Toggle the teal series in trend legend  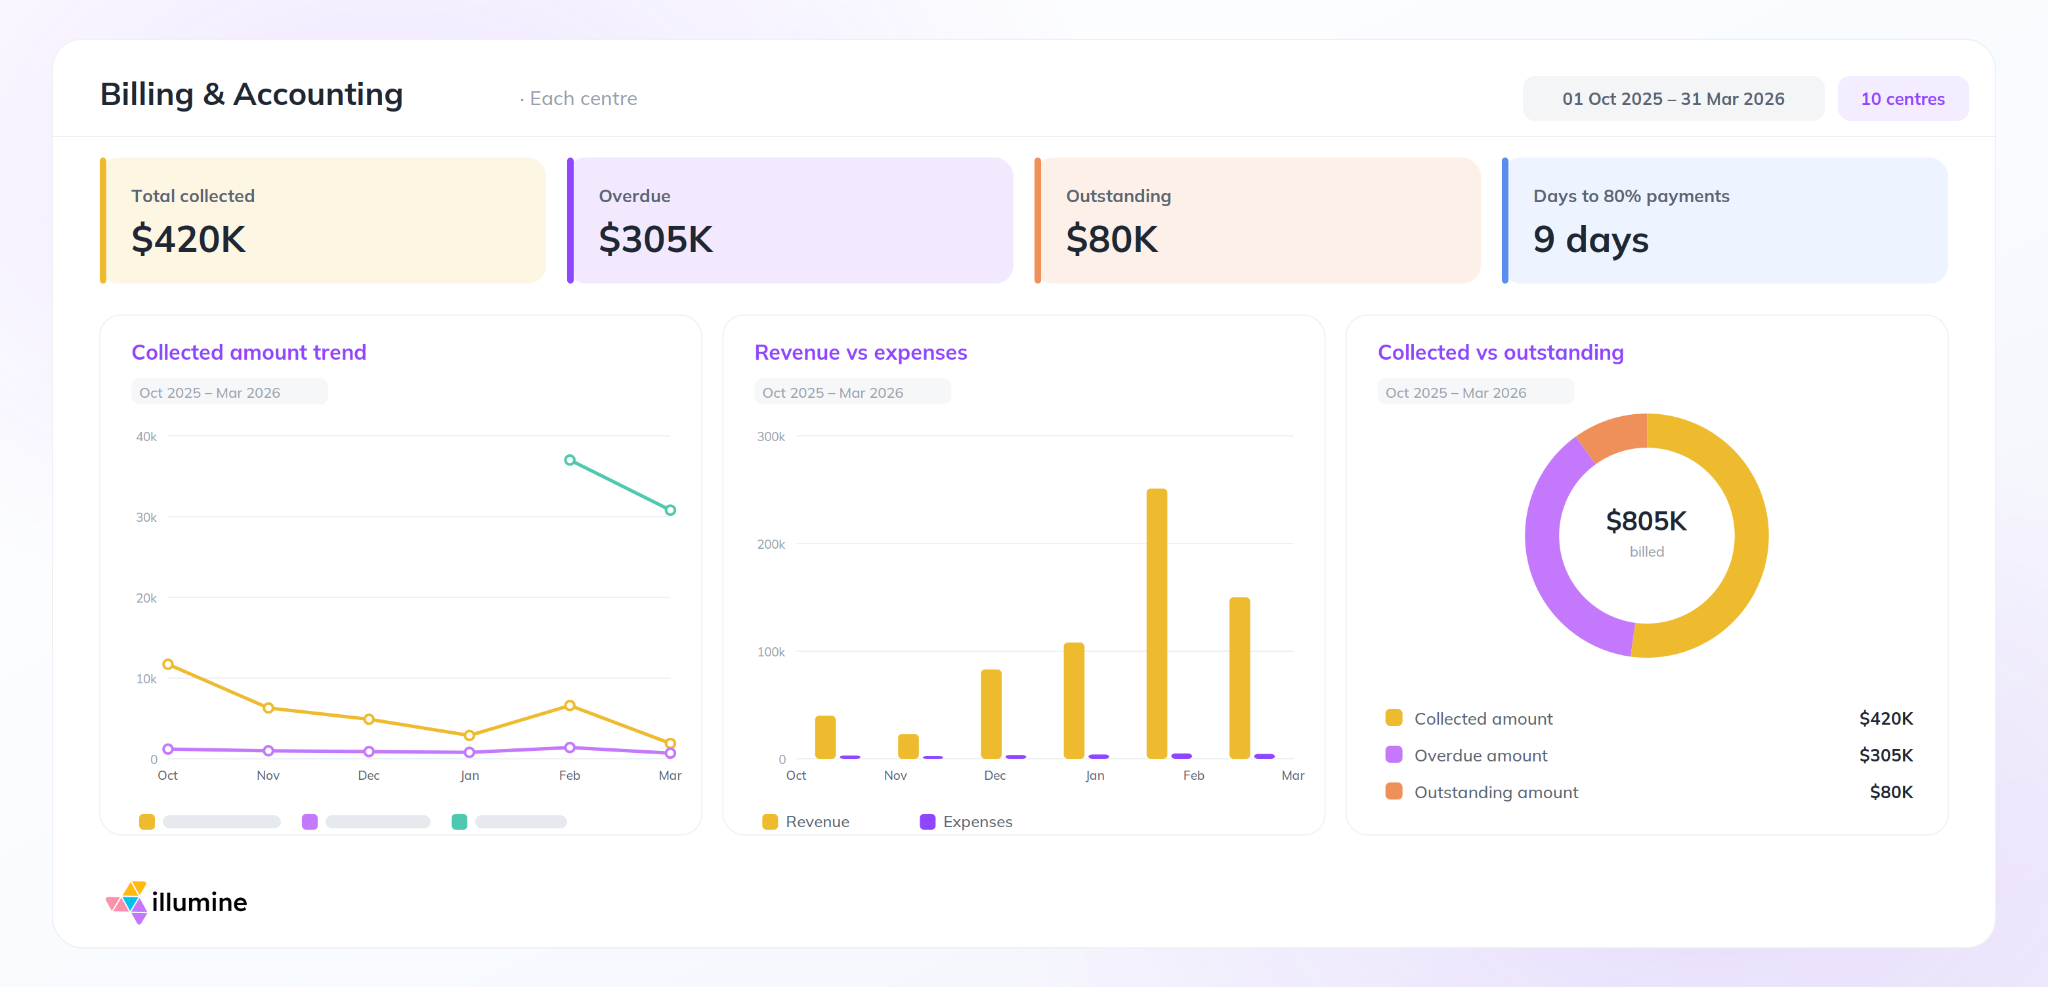509,822
